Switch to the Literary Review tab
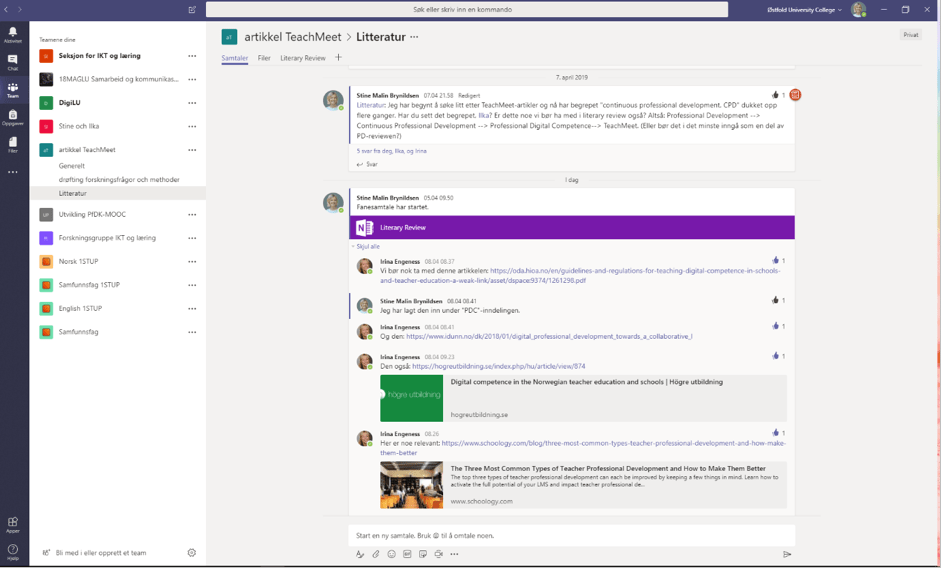 click(302, 58)
